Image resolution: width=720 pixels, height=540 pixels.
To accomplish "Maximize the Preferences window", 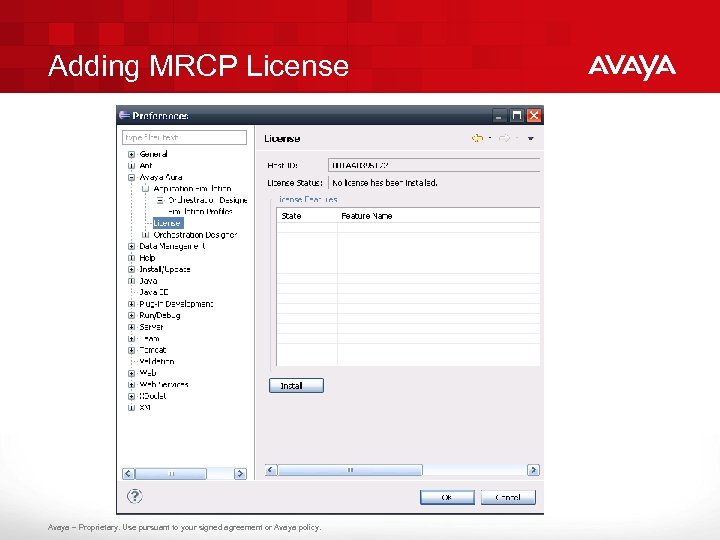I will [x=517, y=115].
